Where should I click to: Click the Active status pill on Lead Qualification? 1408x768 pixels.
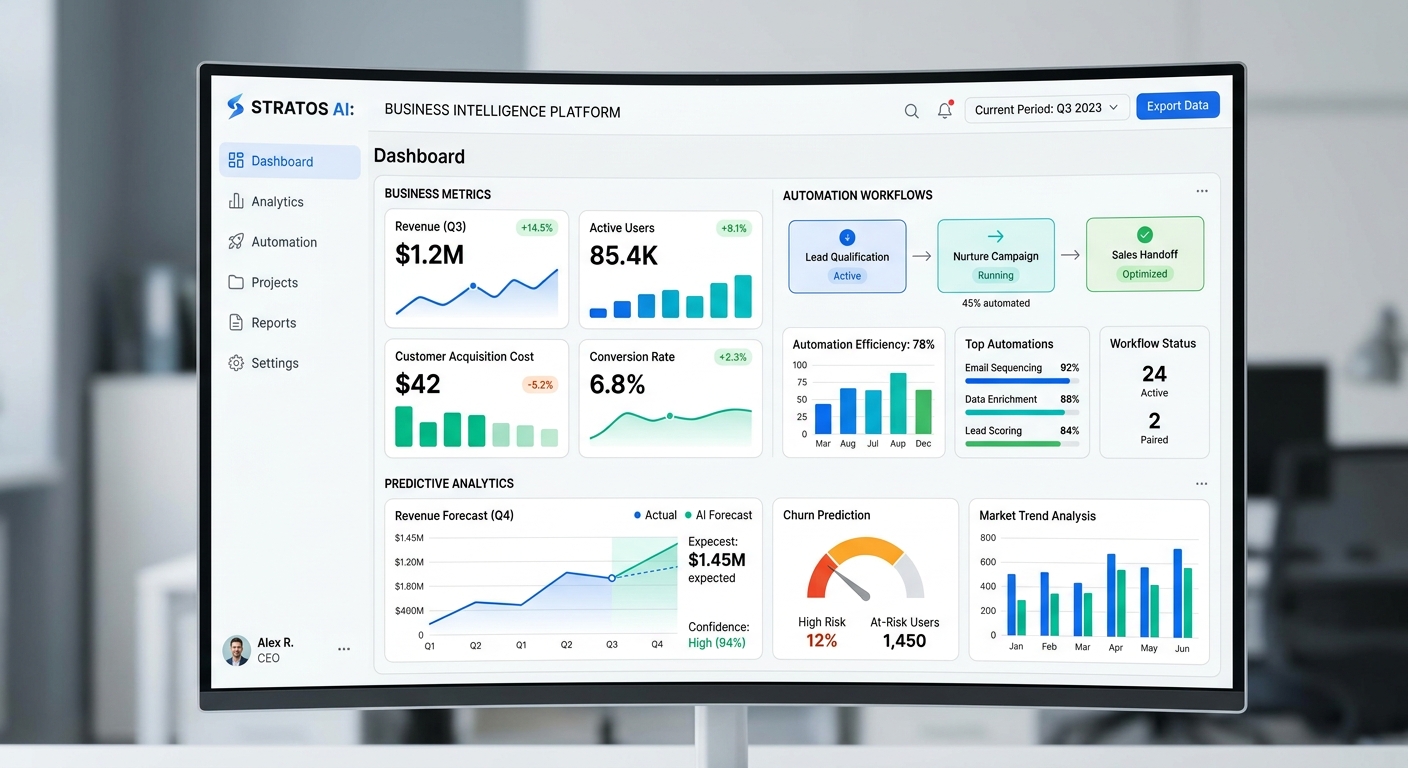click(x=847, y=276)
